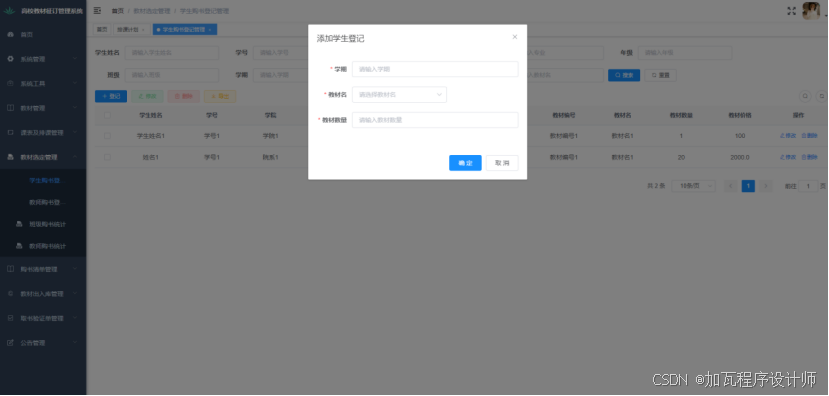
Task: Click the 取消 button in the dialog
Action: (502, 163)
